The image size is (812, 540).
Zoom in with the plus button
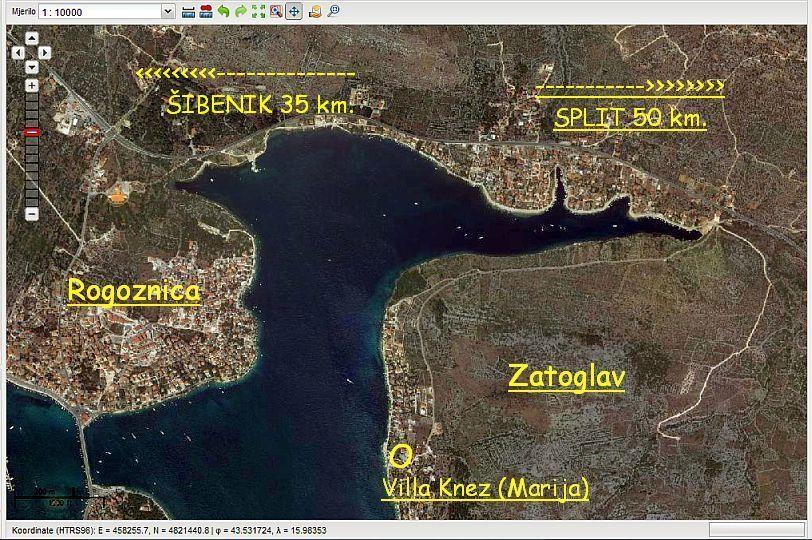32,86
